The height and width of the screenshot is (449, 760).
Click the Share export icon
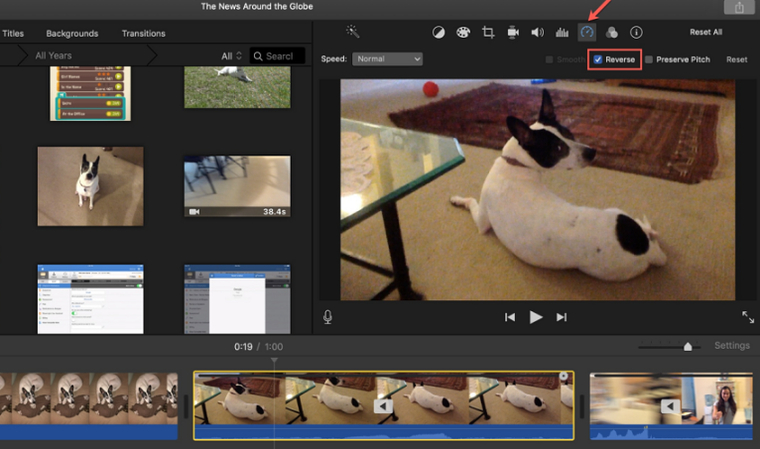click(739, 7)
